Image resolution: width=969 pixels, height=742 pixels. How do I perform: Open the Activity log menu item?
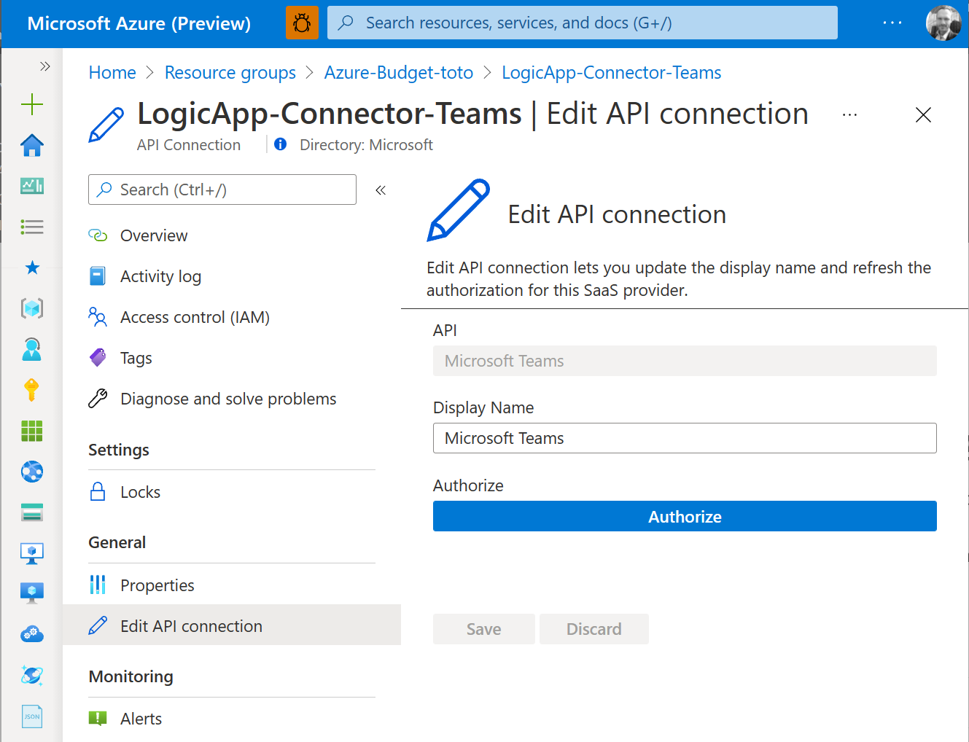(232, 276)
